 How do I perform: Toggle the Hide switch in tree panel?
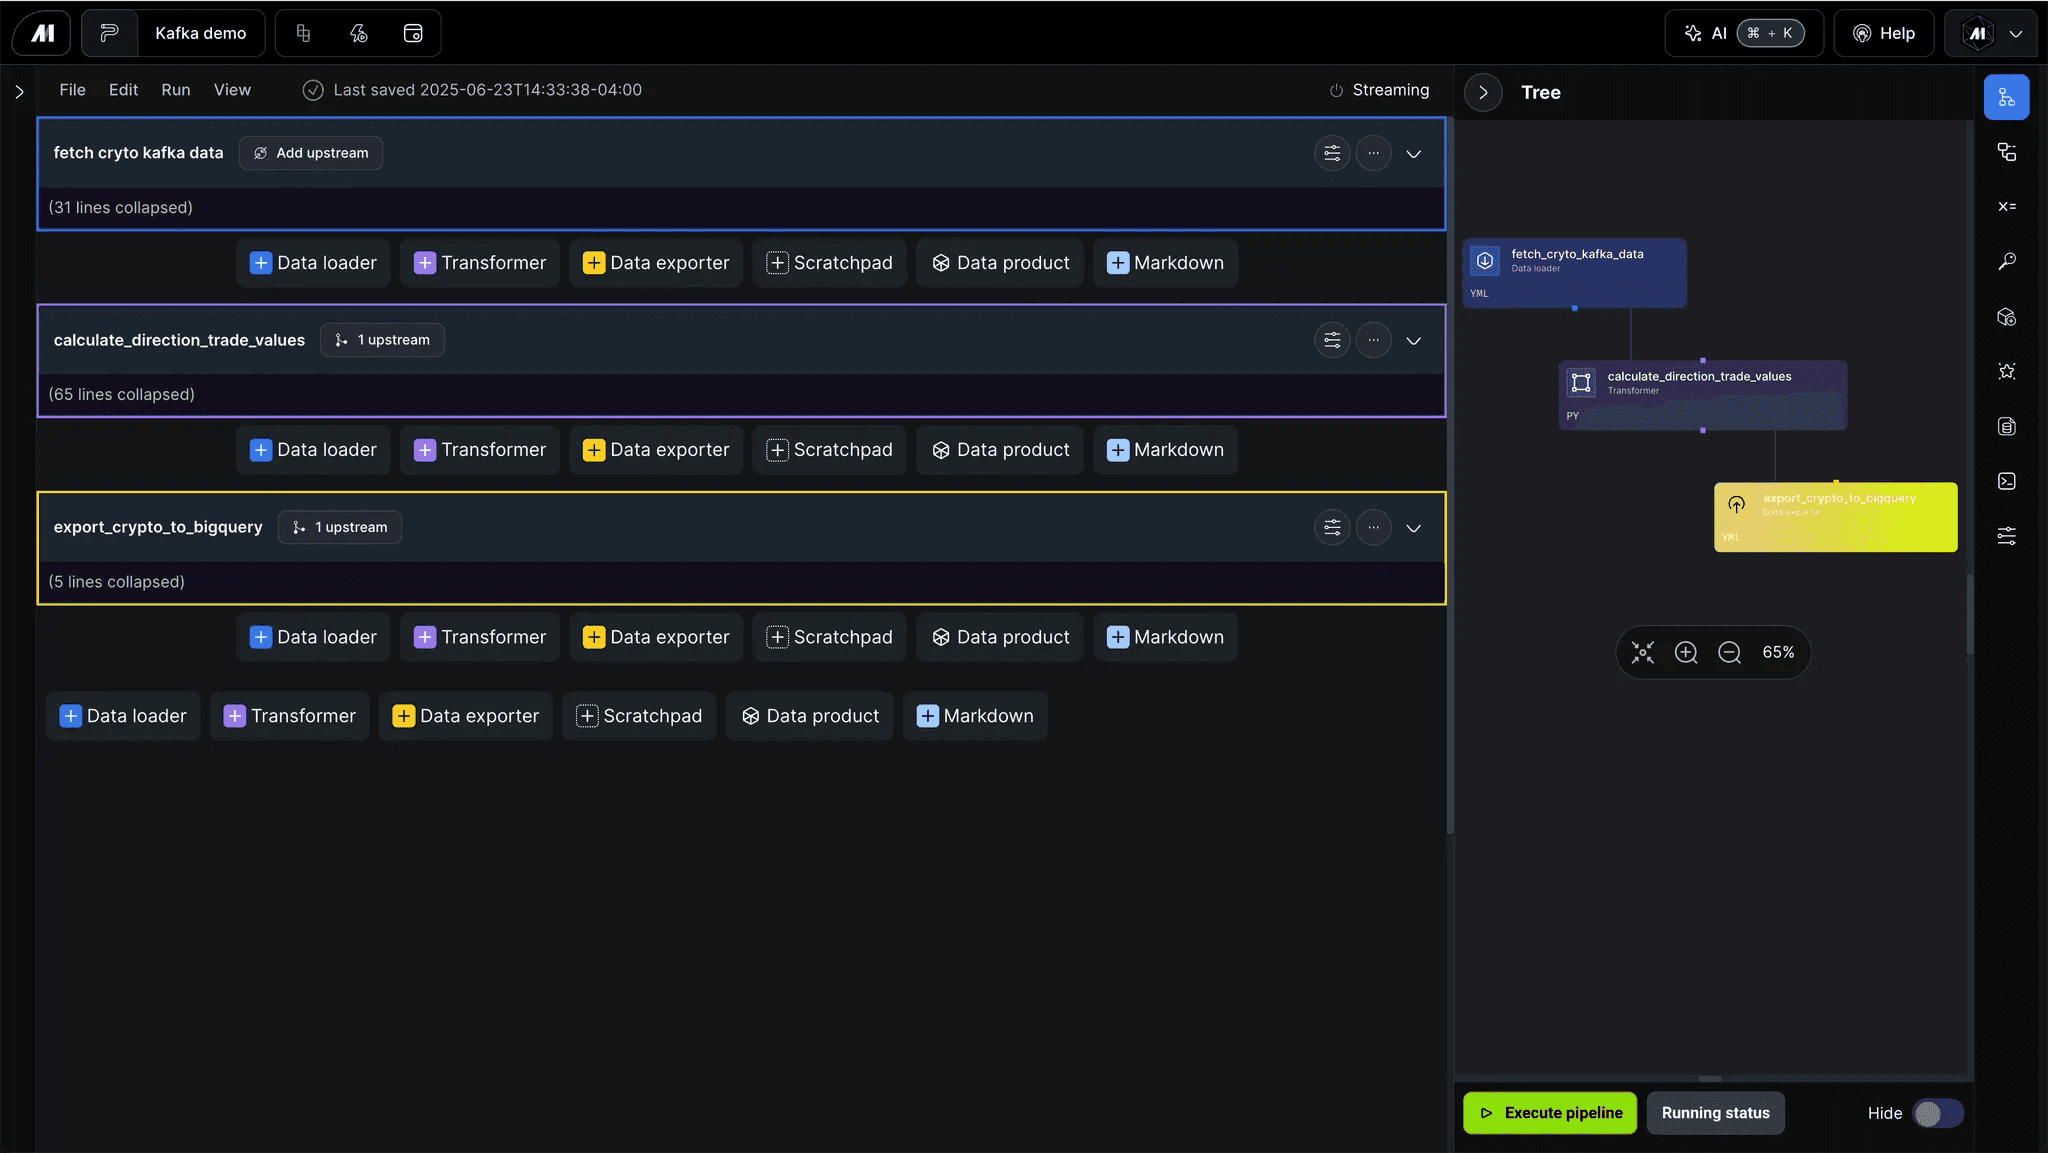tap(1937, 1113)
